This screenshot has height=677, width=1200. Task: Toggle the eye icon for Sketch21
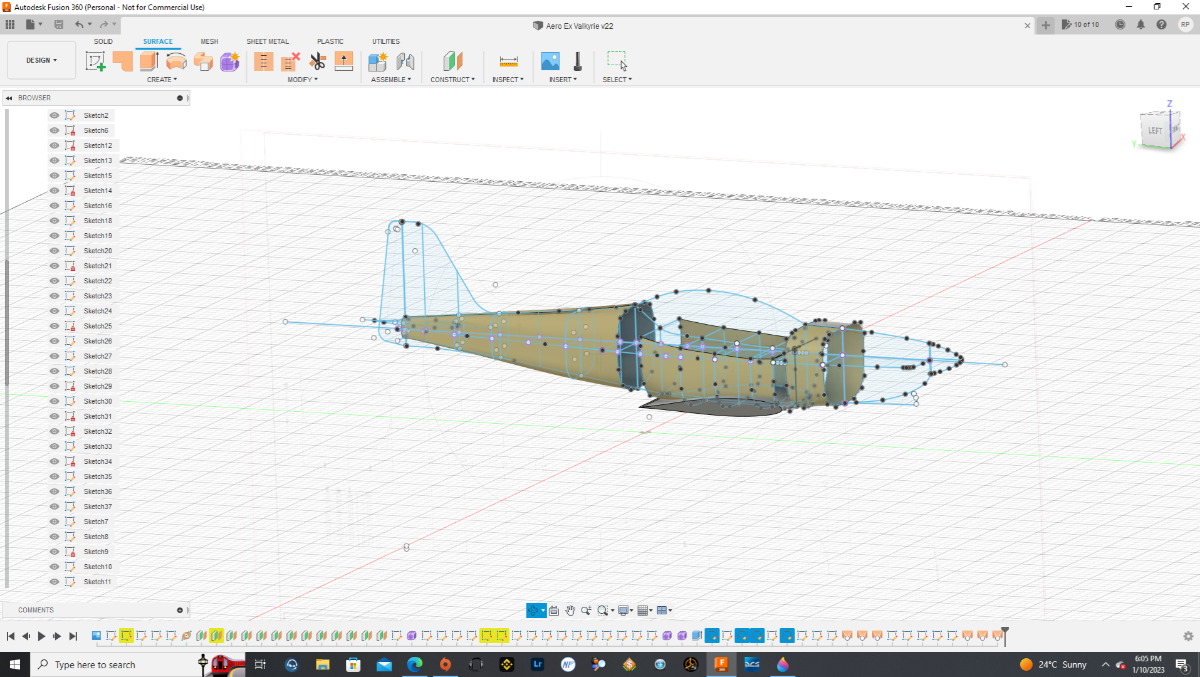(54, 266)
